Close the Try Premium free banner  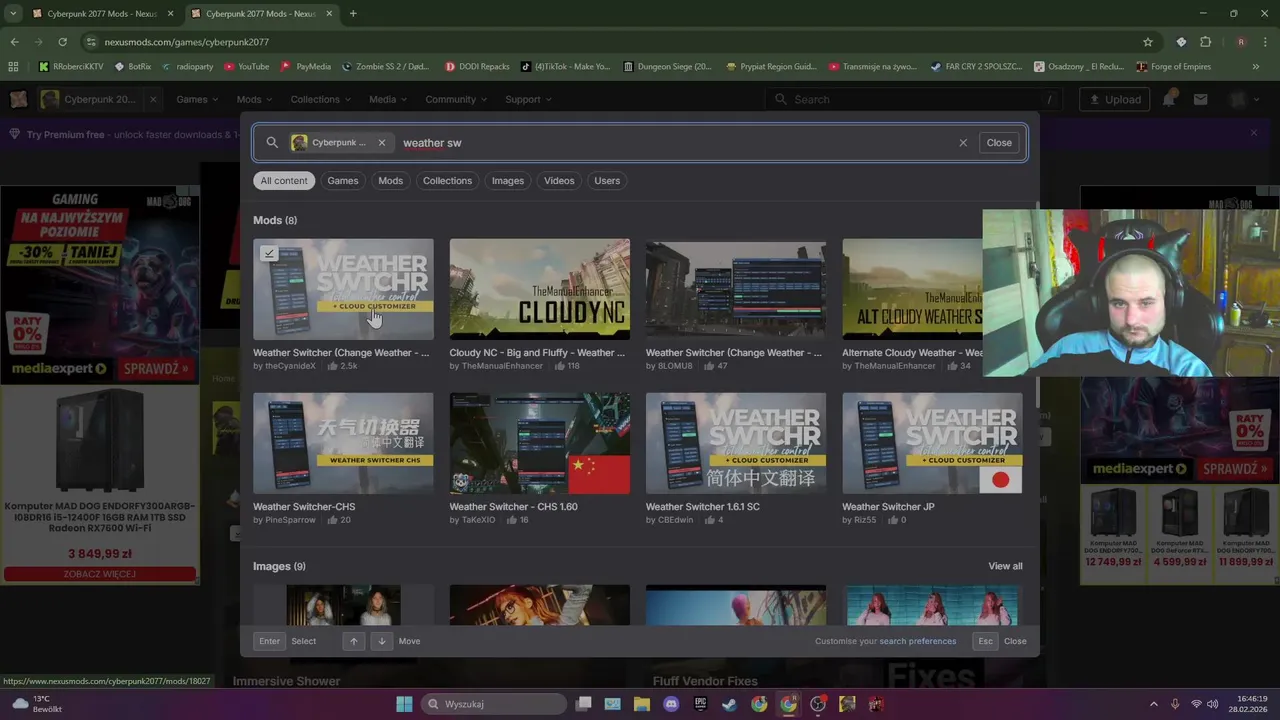click(x=1253, y=133)
